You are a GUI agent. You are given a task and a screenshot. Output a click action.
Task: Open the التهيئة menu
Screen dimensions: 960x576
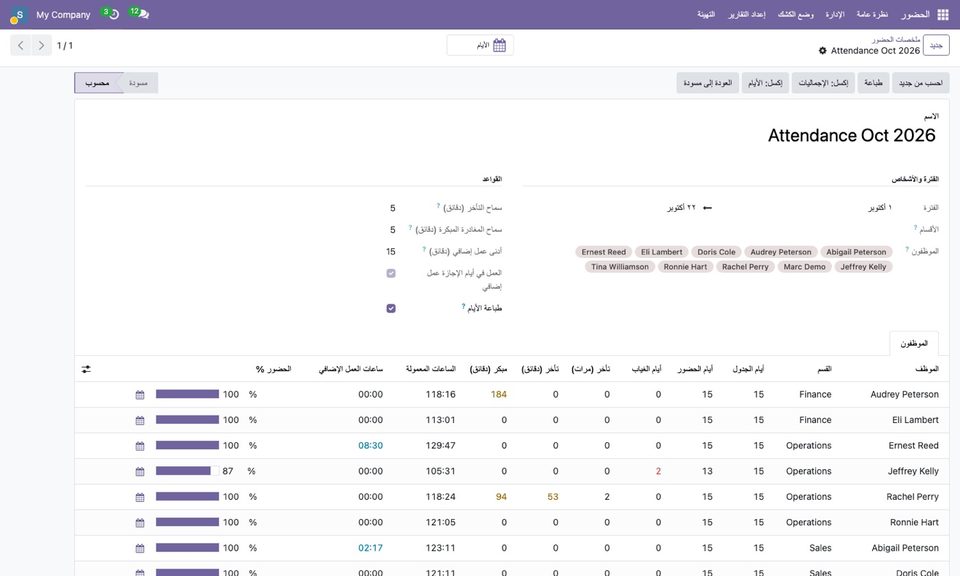click(706, 15)
